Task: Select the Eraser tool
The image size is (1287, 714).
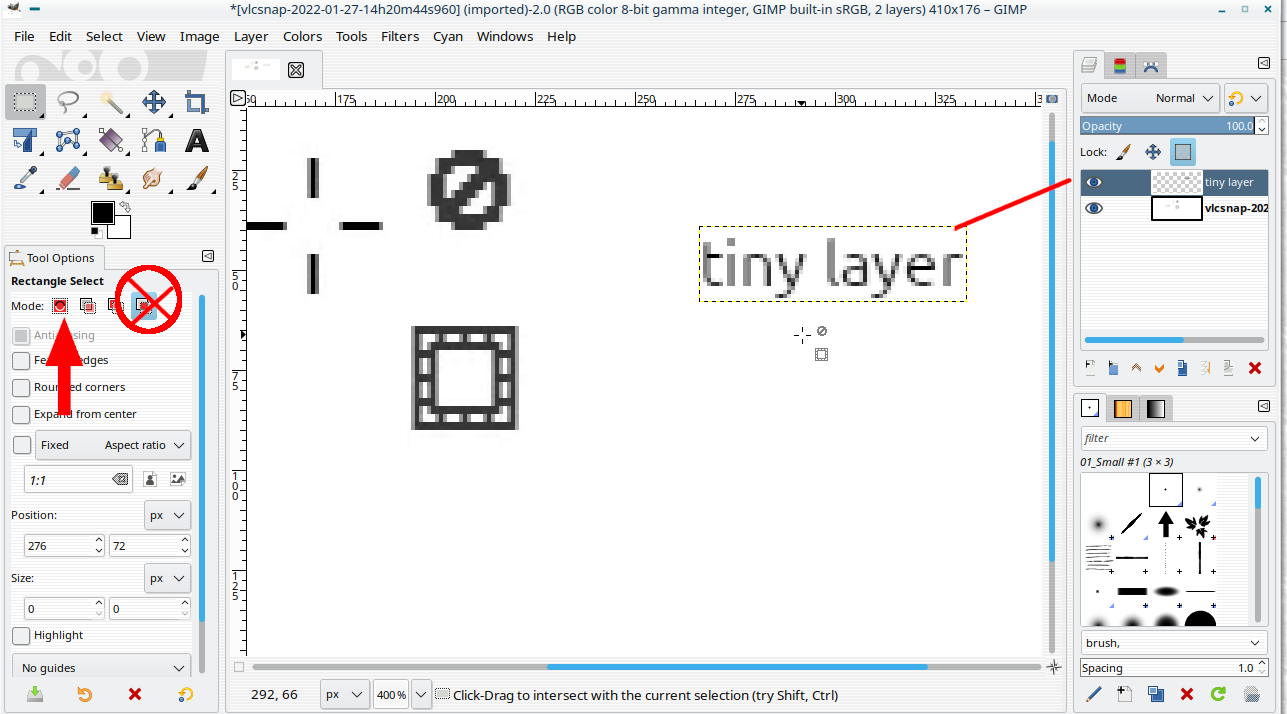Action: (68, 178)
